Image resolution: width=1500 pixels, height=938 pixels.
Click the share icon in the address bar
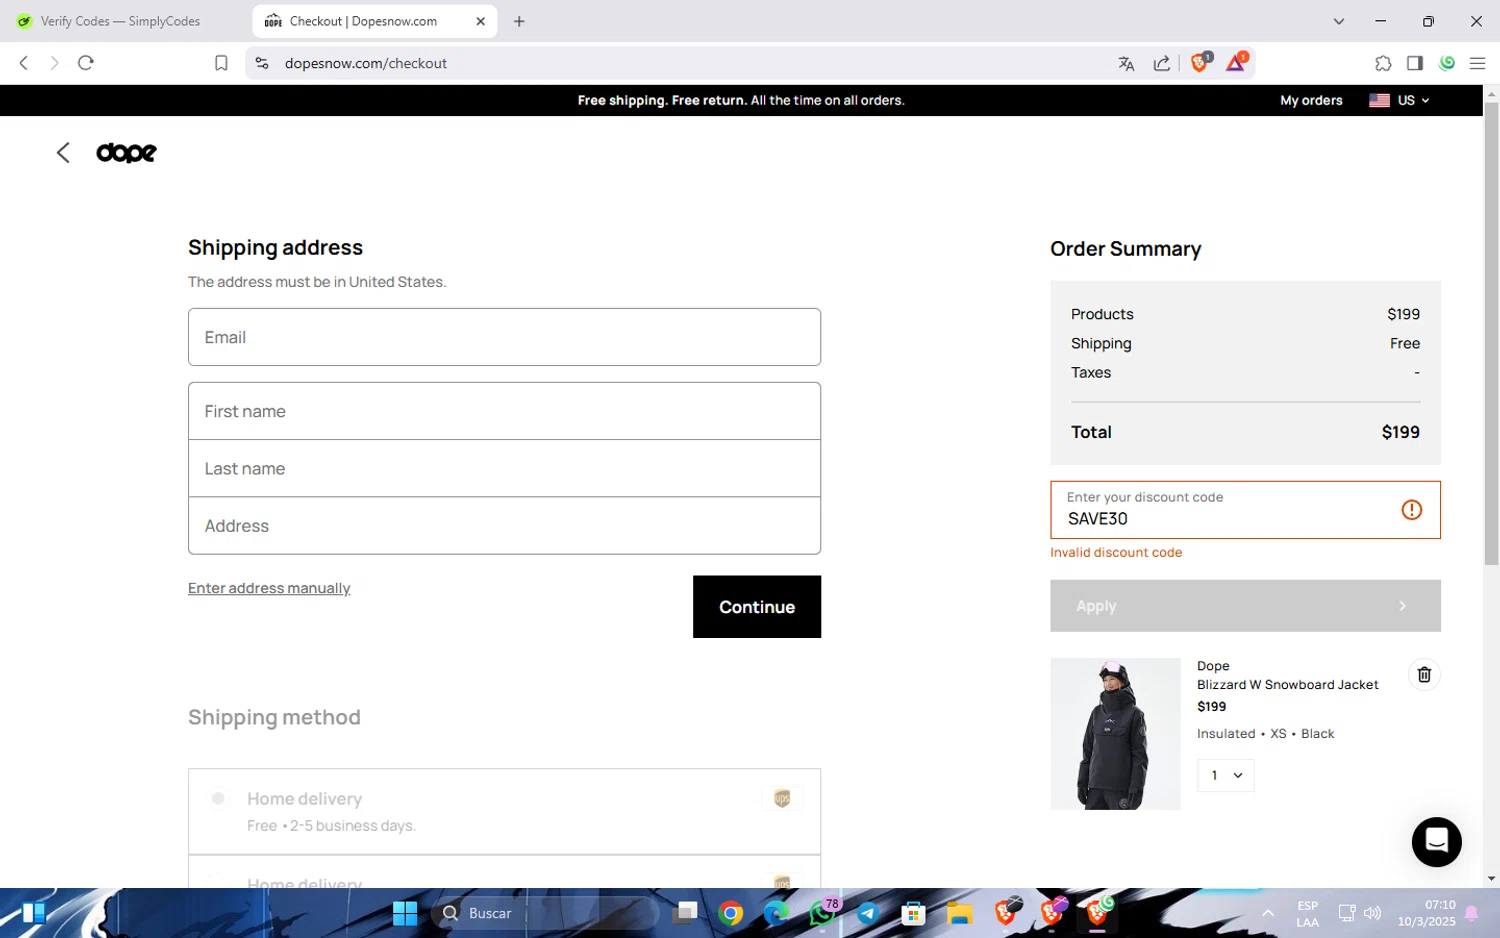click(1162, 63)
